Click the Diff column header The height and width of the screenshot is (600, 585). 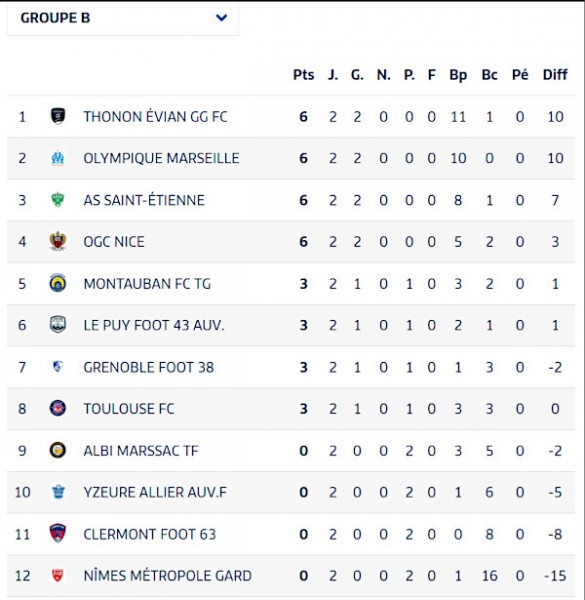tap(555, 75)
